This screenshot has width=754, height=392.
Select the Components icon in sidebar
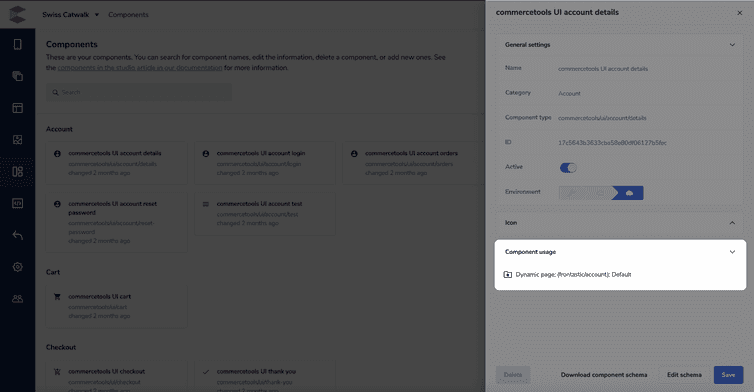pyautogui.click(x=17, y=171)
